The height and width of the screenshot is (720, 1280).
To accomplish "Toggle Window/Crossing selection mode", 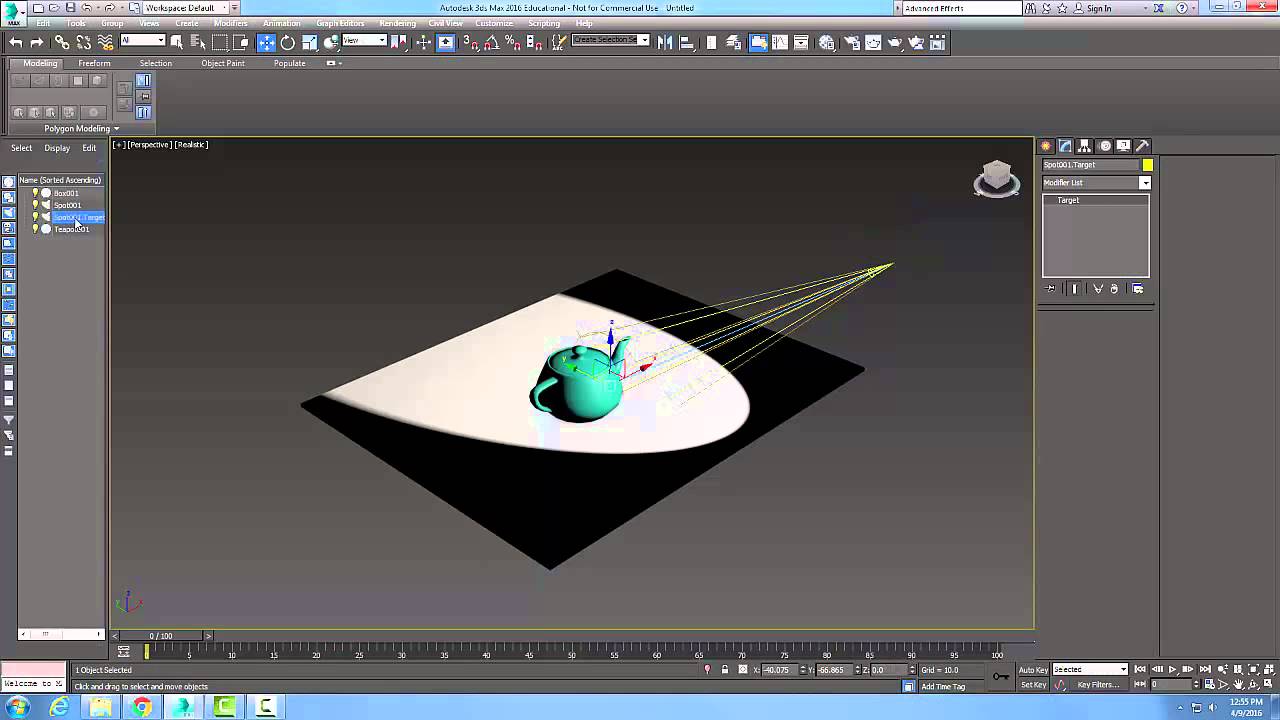I will (x=241, y=42).
